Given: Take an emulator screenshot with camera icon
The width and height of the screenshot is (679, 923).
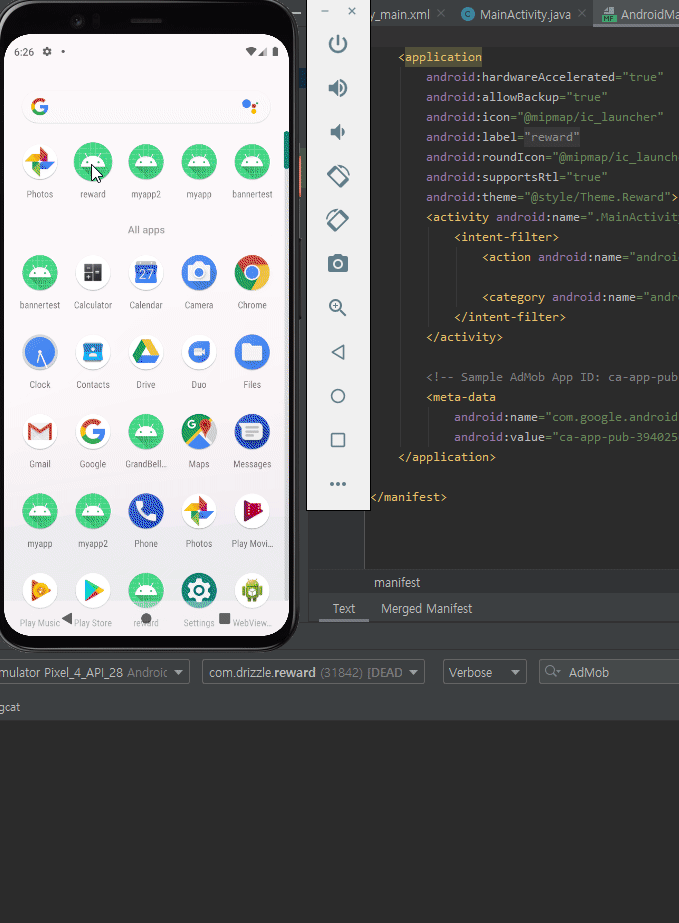Looking at the screenshot, I should 338,263.
